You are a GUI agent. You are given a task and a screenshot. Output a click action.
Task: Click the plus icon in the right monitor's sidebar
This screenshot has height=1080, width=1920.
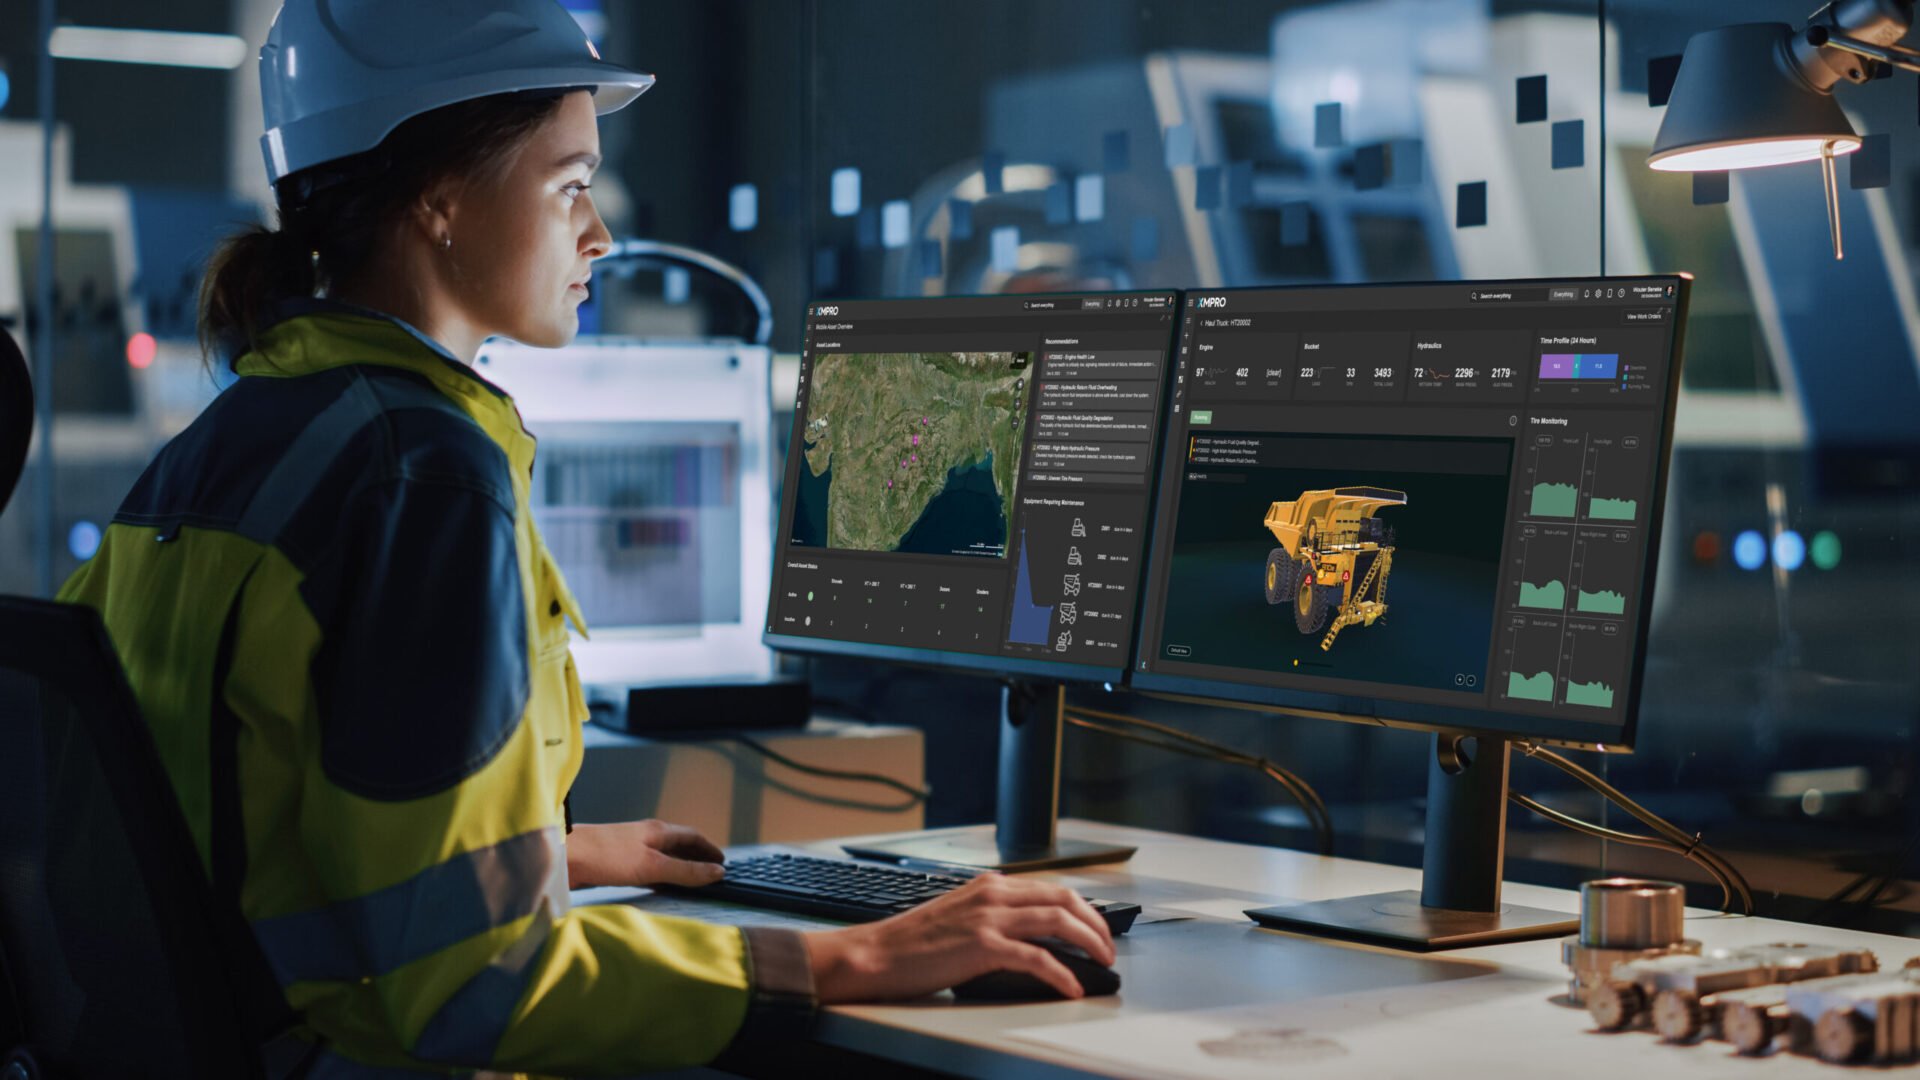(1186, 336)
